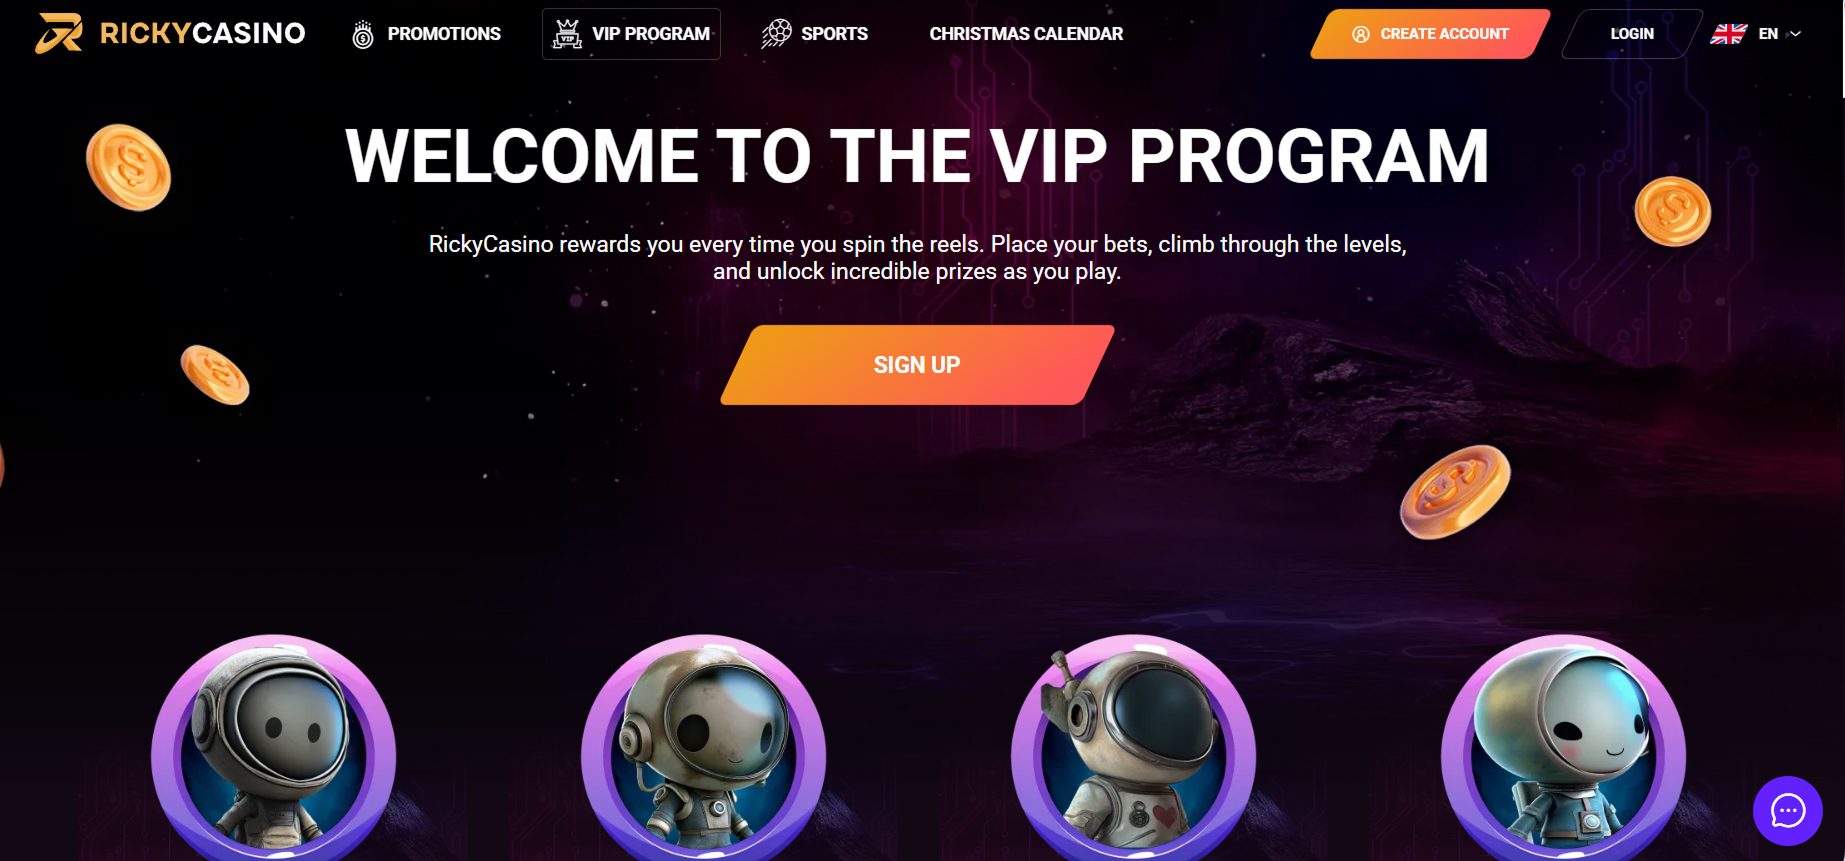Click the RICKYCASINO brand text
The image size is (1845, 861).
pos(203,33)
